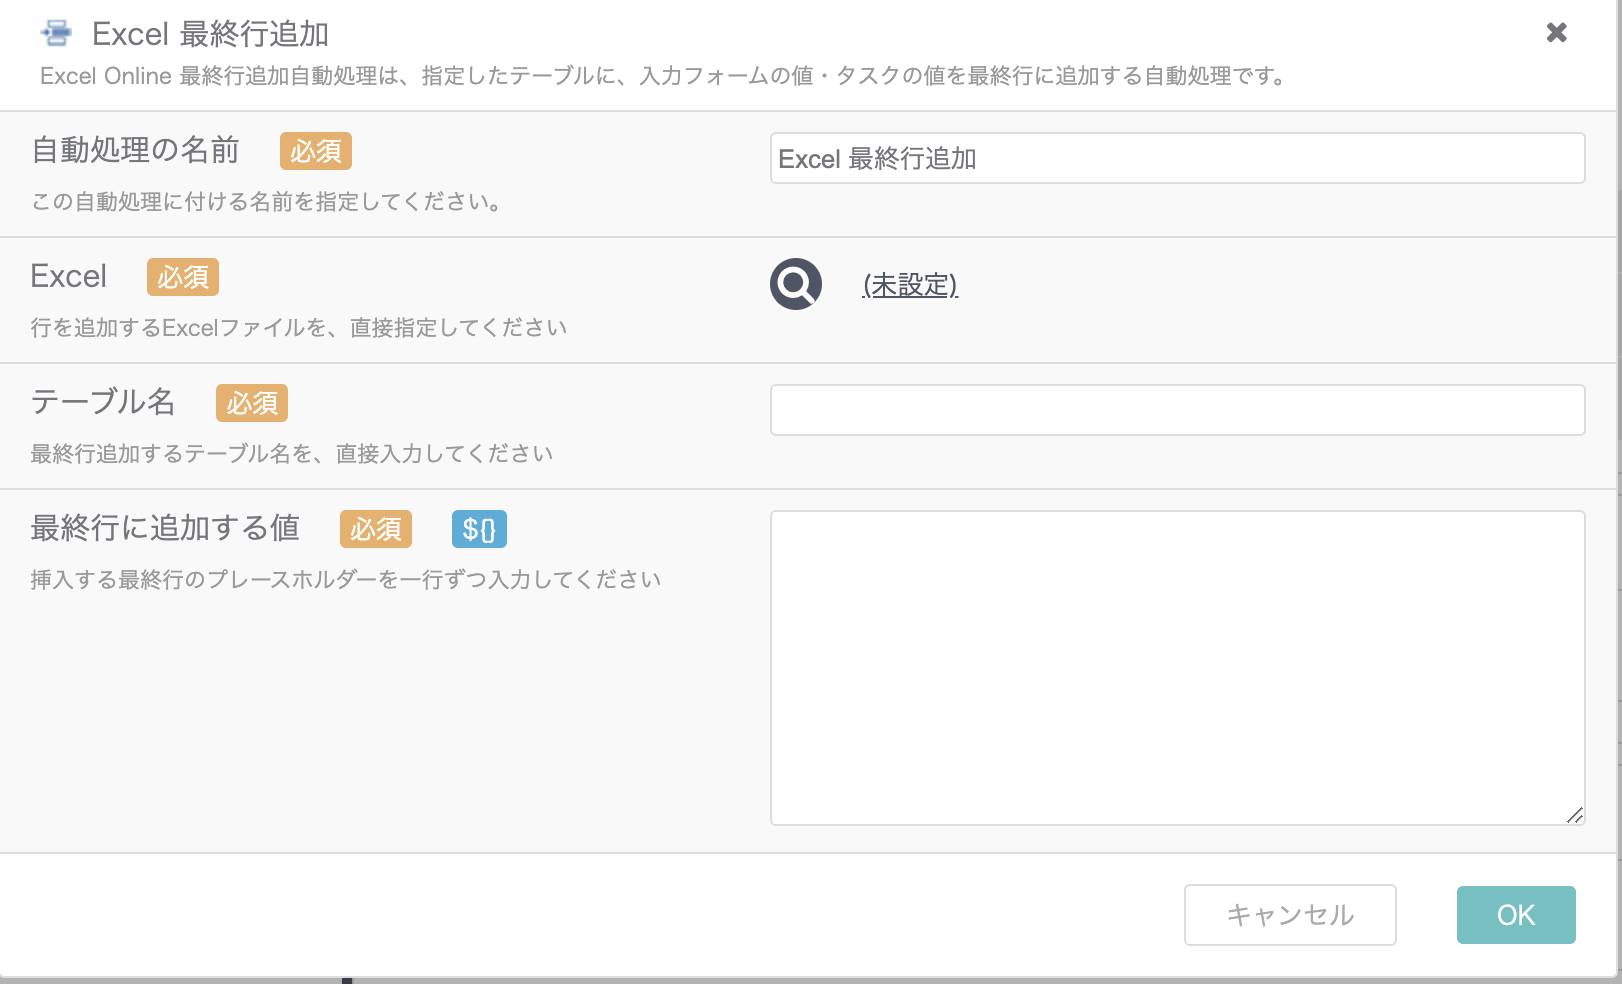Click the 最終行に追加する値 text area
1622x984 pixels.
point(1177,668)
